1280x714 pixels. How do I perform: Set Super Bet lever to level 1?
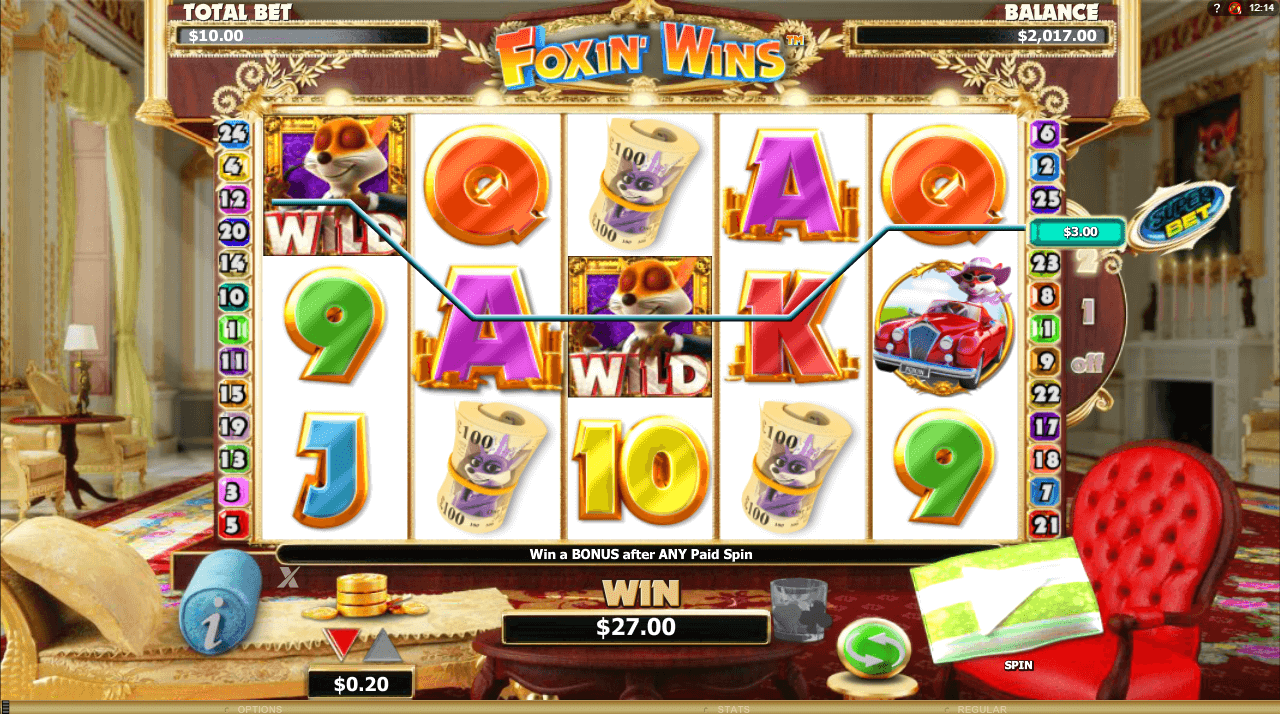coord(1087,311)
